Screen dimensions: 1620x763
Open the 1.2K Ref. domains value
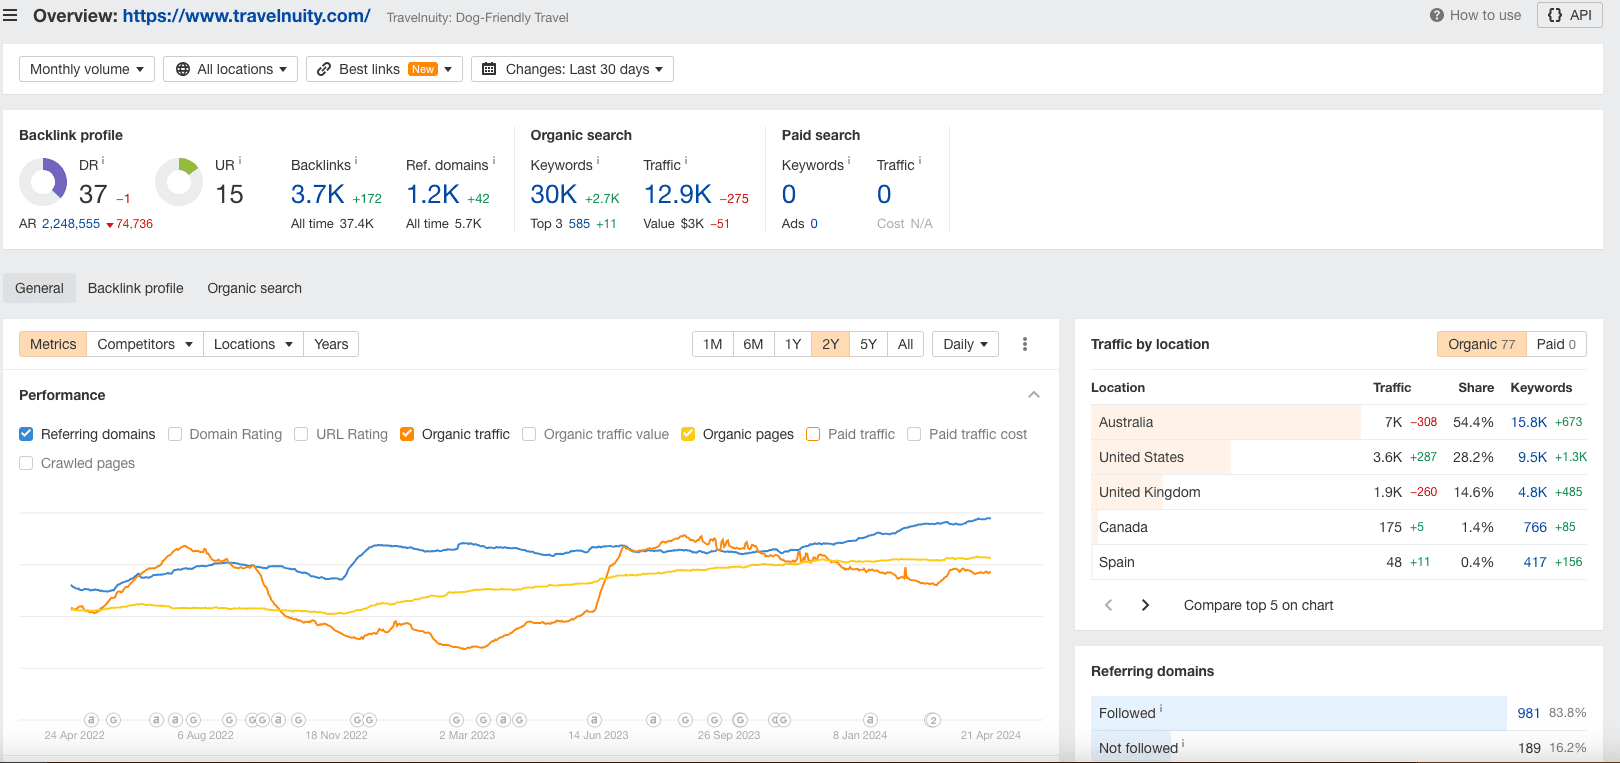tap(433, 194)
